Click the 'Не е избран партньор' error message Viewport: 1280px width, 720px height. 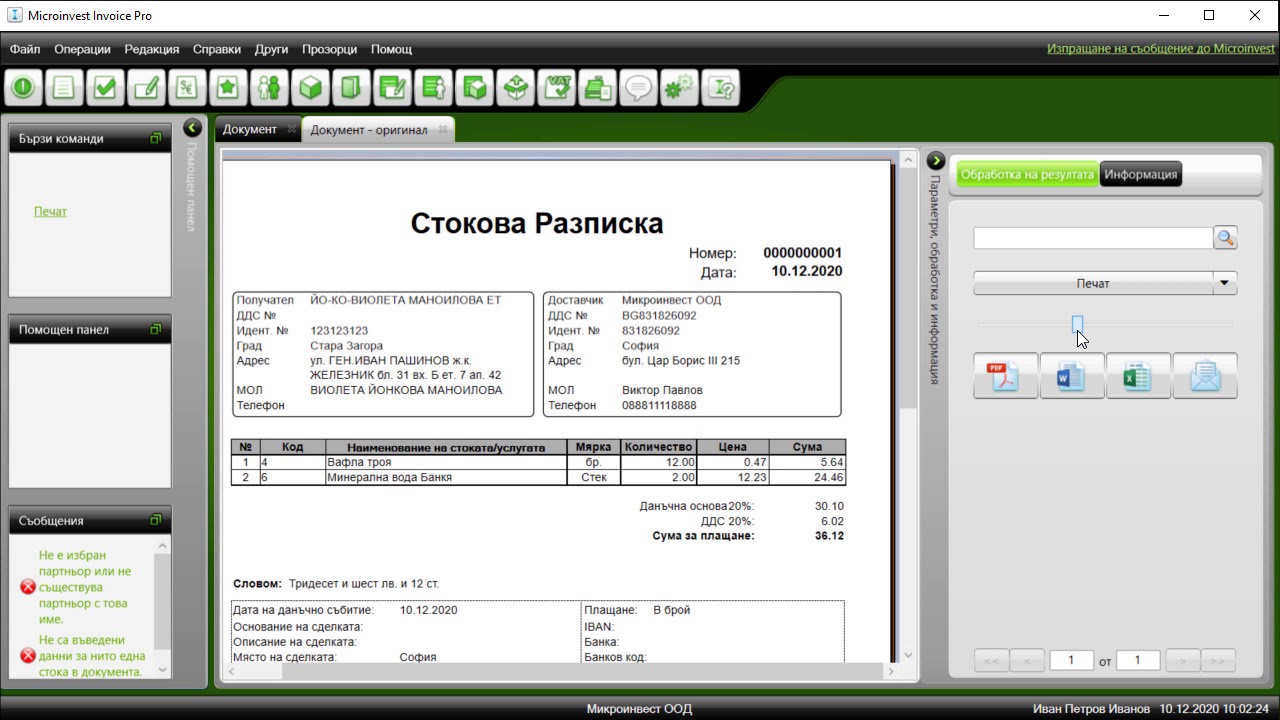pyautogui.click(x=85, y=587)
